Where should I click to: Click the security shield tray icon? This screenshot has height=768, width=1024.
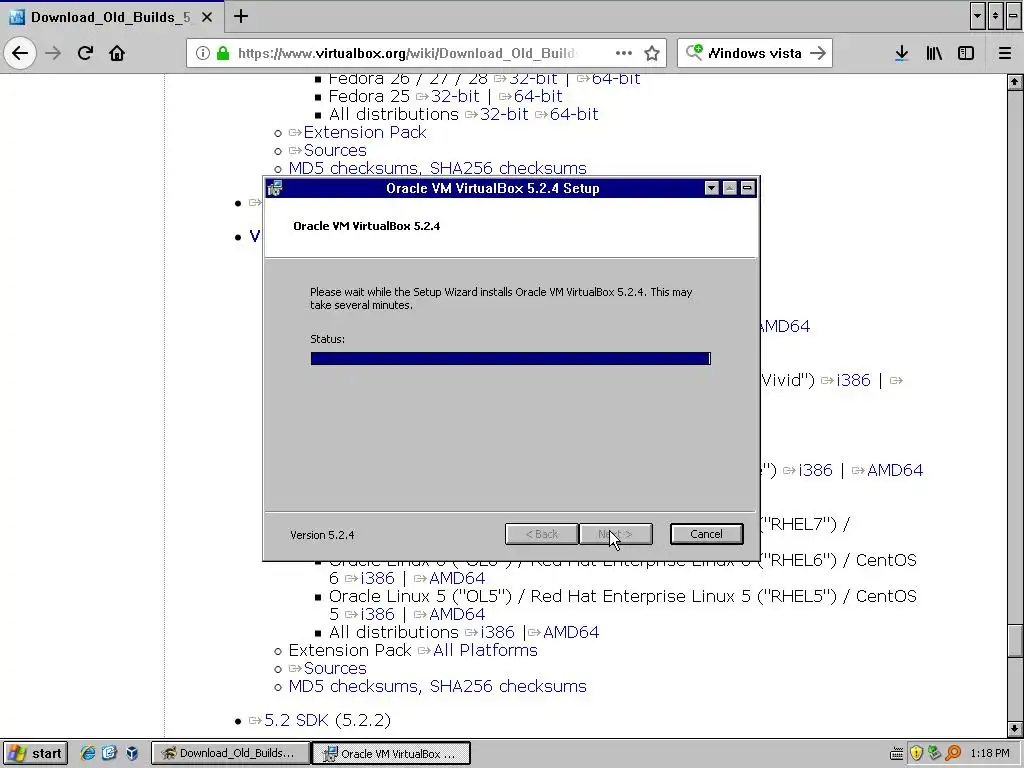tap(916, 753)
